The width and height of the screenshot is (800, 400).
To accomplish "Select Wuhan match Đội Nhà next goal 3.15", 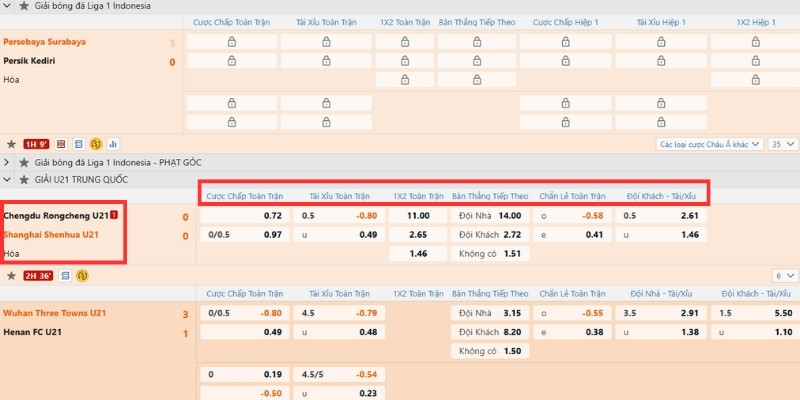I will (490, 313).
